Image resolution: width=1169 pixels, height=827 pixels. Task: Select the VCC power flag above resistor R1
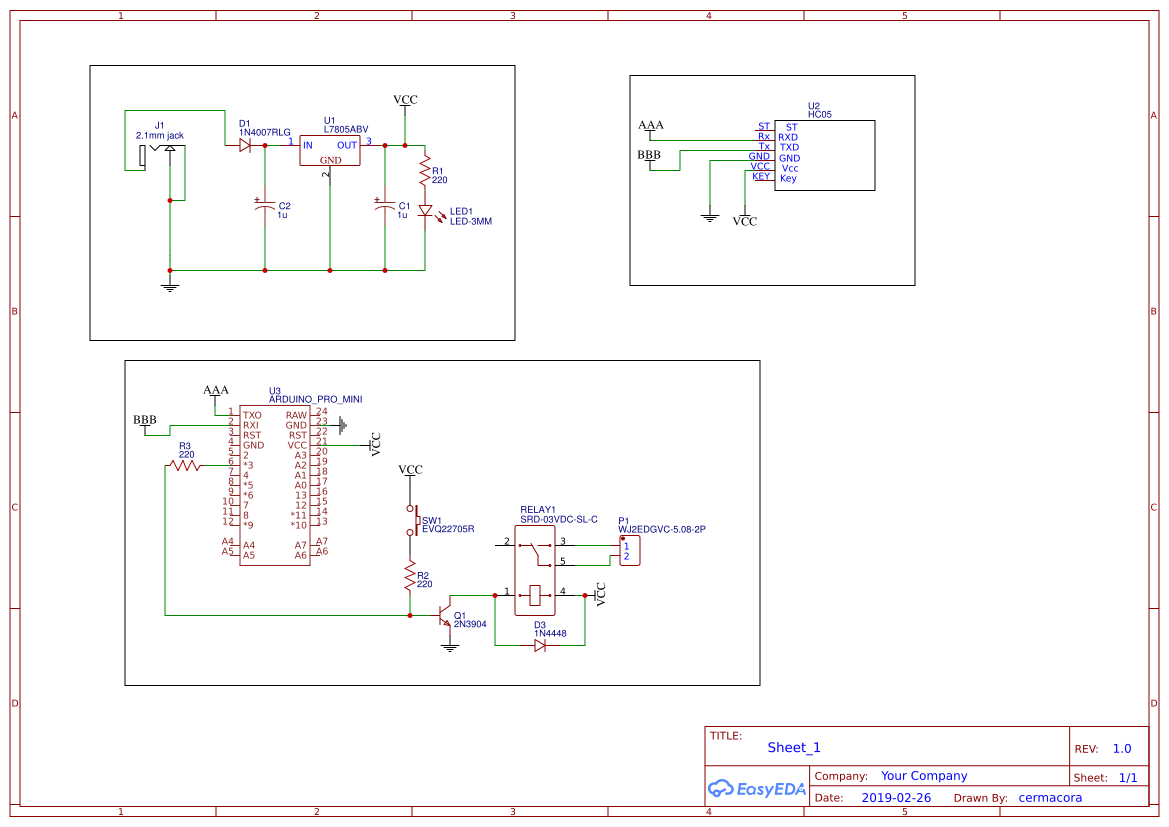click(x=403, y=99)
